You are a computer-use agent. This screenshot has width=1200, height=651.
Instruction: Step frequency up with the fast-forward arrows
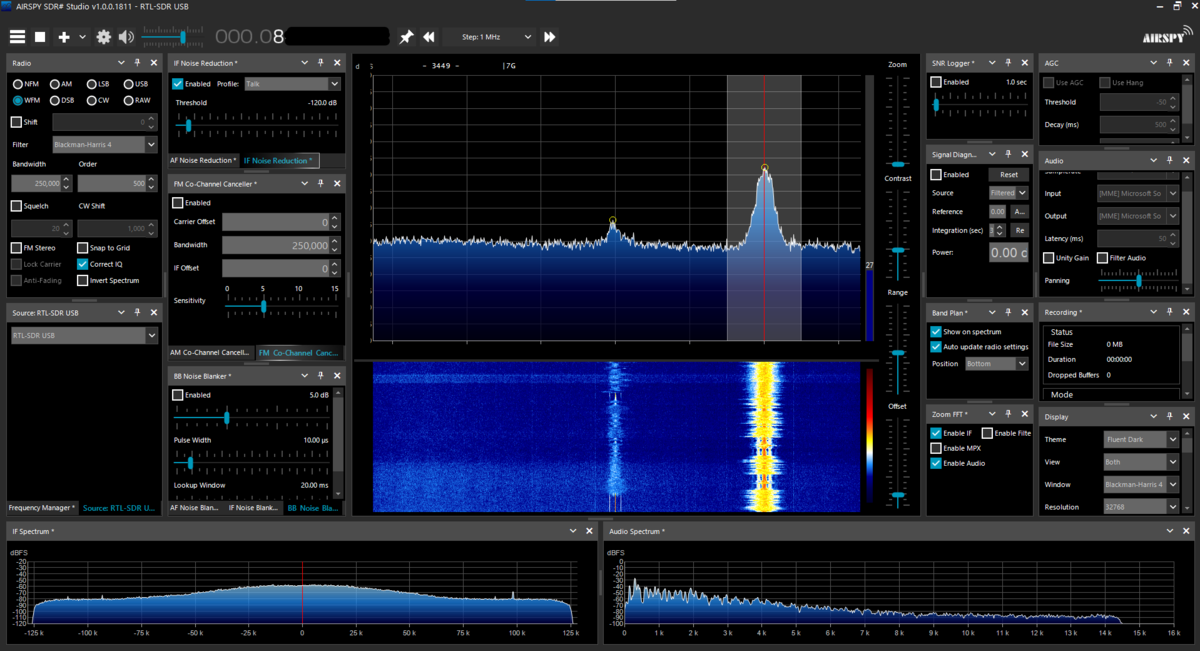pos(550,37)
